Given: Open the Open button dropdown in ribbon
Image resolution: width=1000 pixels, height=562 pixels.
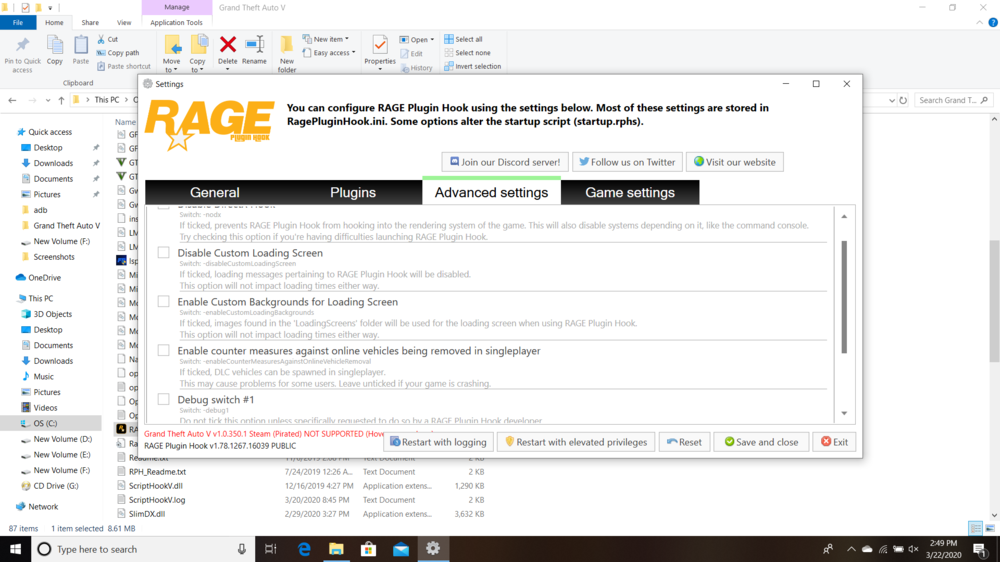Looking at the screenshot, I should click(x=432, y=40).
